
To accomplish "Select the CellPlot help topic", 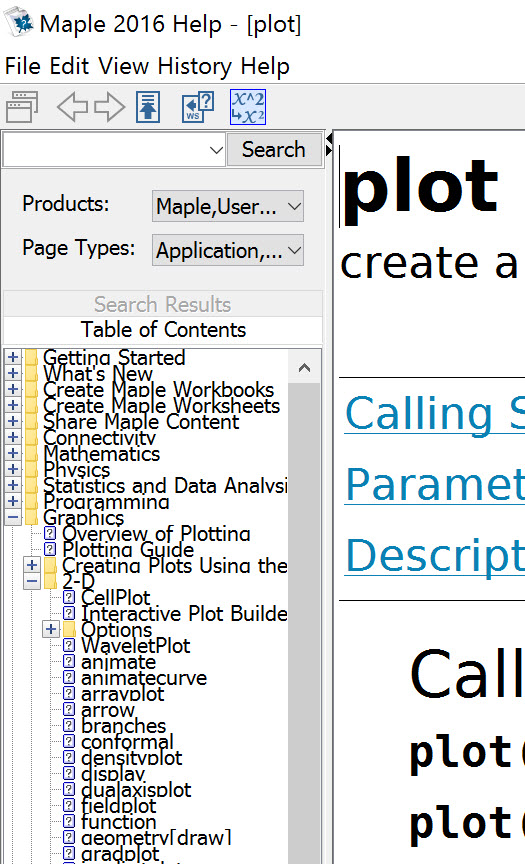I will pyautogui.click(x=116, y=597).
